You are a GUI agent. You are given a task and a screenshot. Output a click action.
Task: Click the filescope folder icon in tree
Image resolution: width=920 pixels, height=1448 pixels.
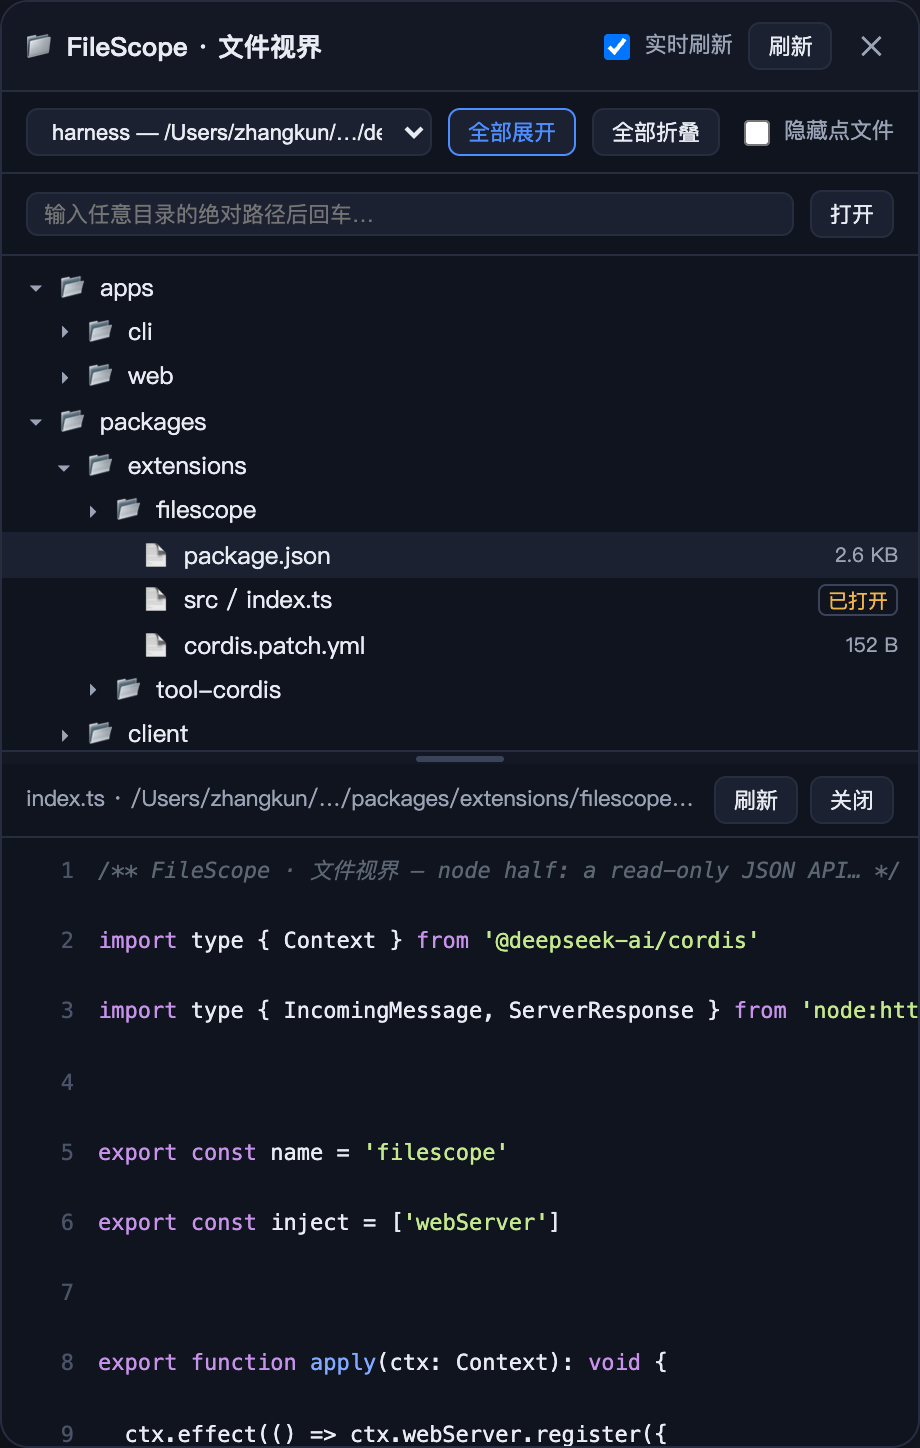point(128,510)
